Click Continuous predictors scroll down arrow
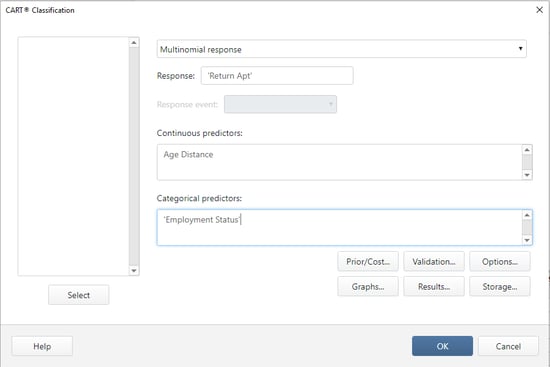The image size is (550, 367). click(527, 175)
